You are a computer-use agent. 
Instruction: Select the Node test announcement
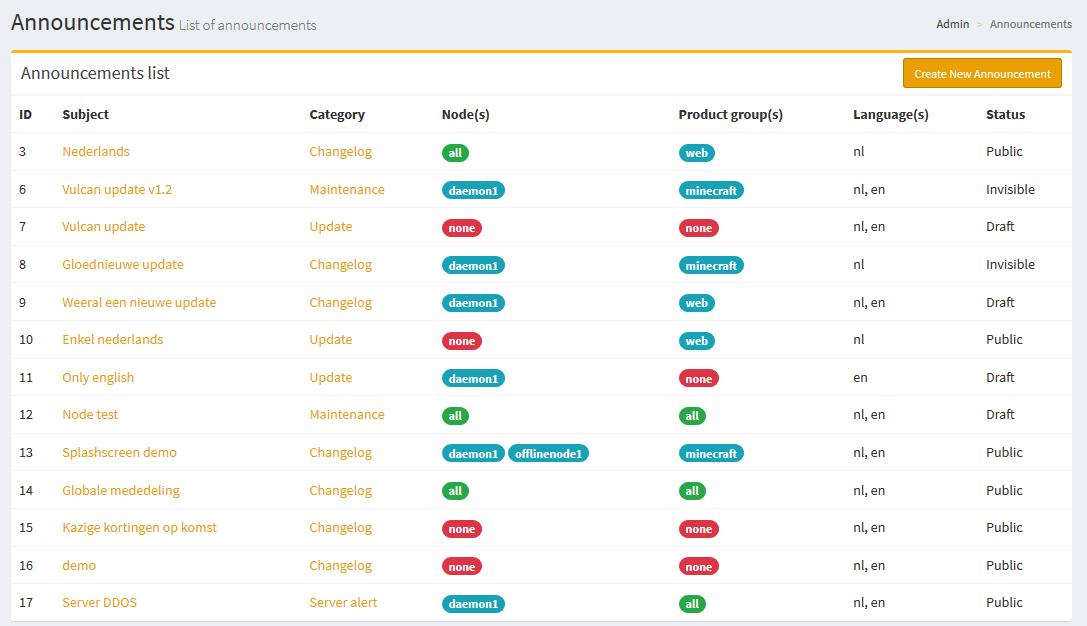coord(90,415)
